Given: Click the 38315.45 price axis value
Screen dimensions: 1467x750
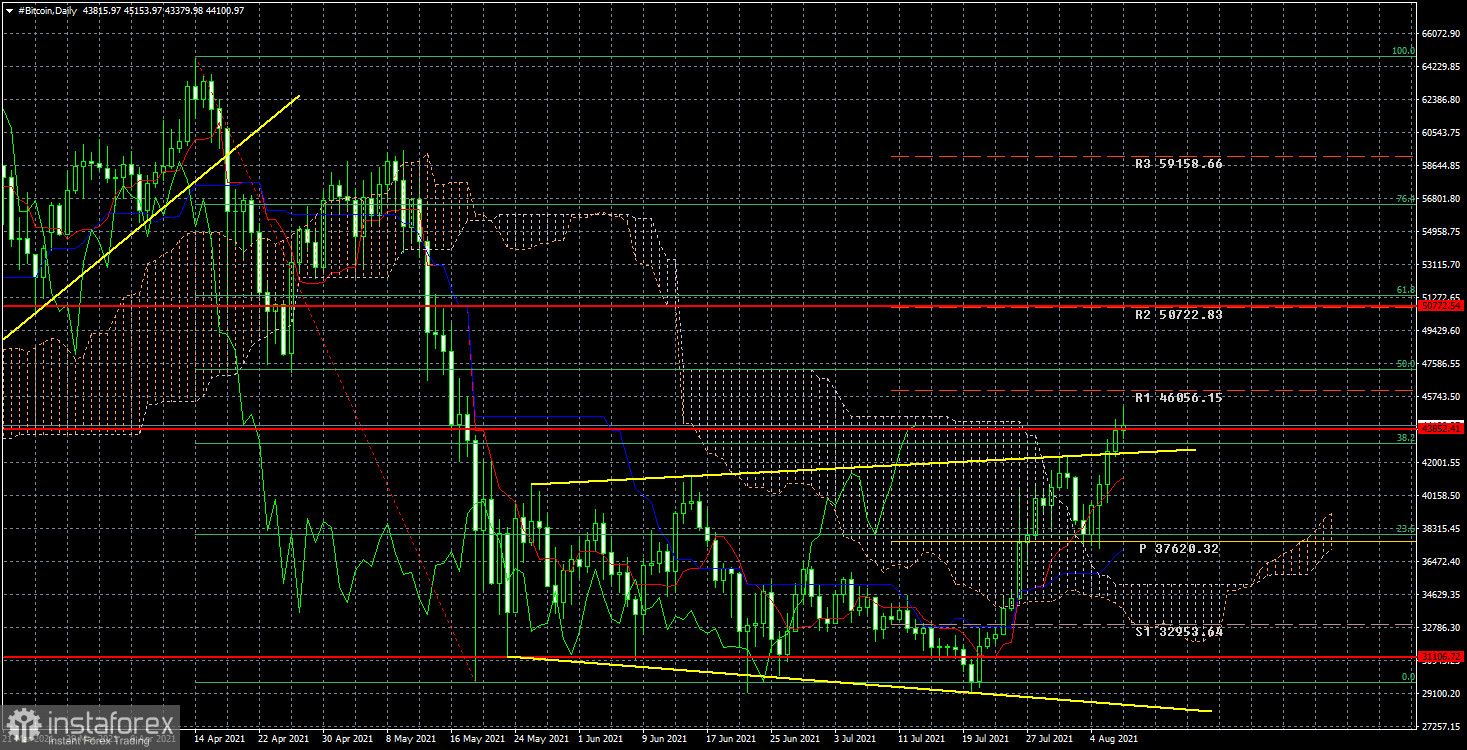Looking at the screenshot, I should point(1442,529).
